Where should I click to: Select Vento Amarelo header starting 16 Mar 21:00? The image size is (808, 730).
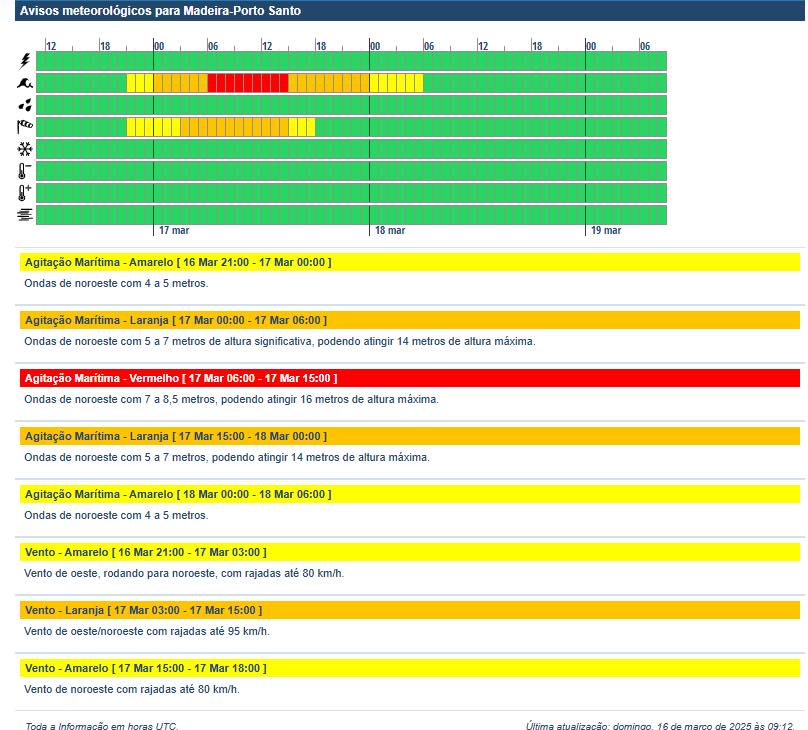(x=145, y=552)
